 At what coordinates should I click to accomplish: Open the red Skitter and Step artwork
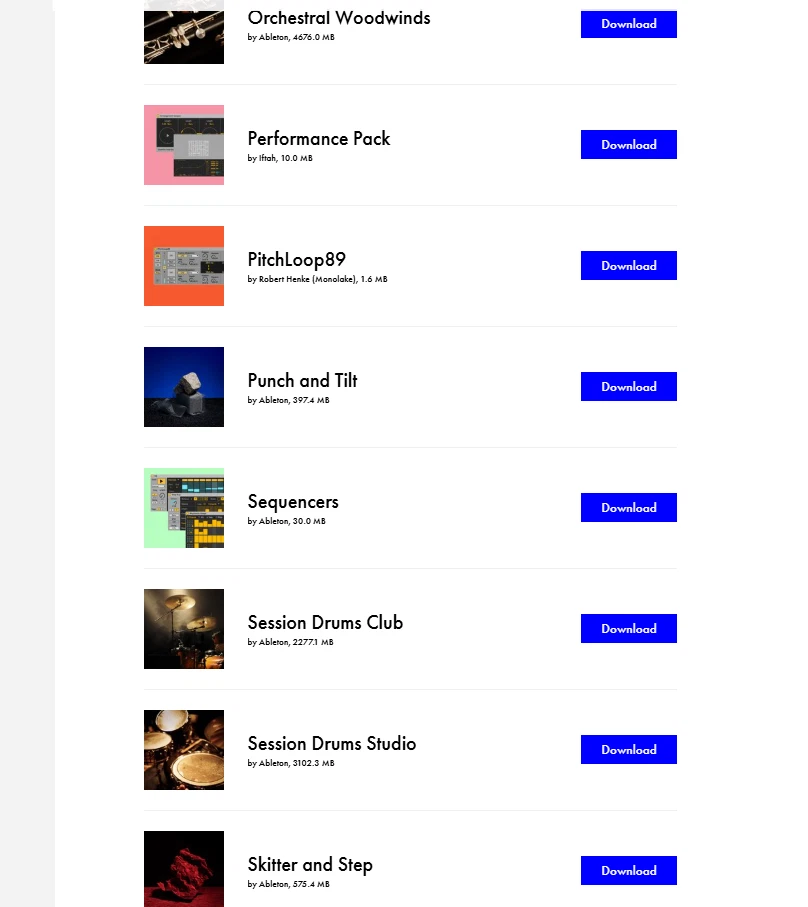(184, 869)
